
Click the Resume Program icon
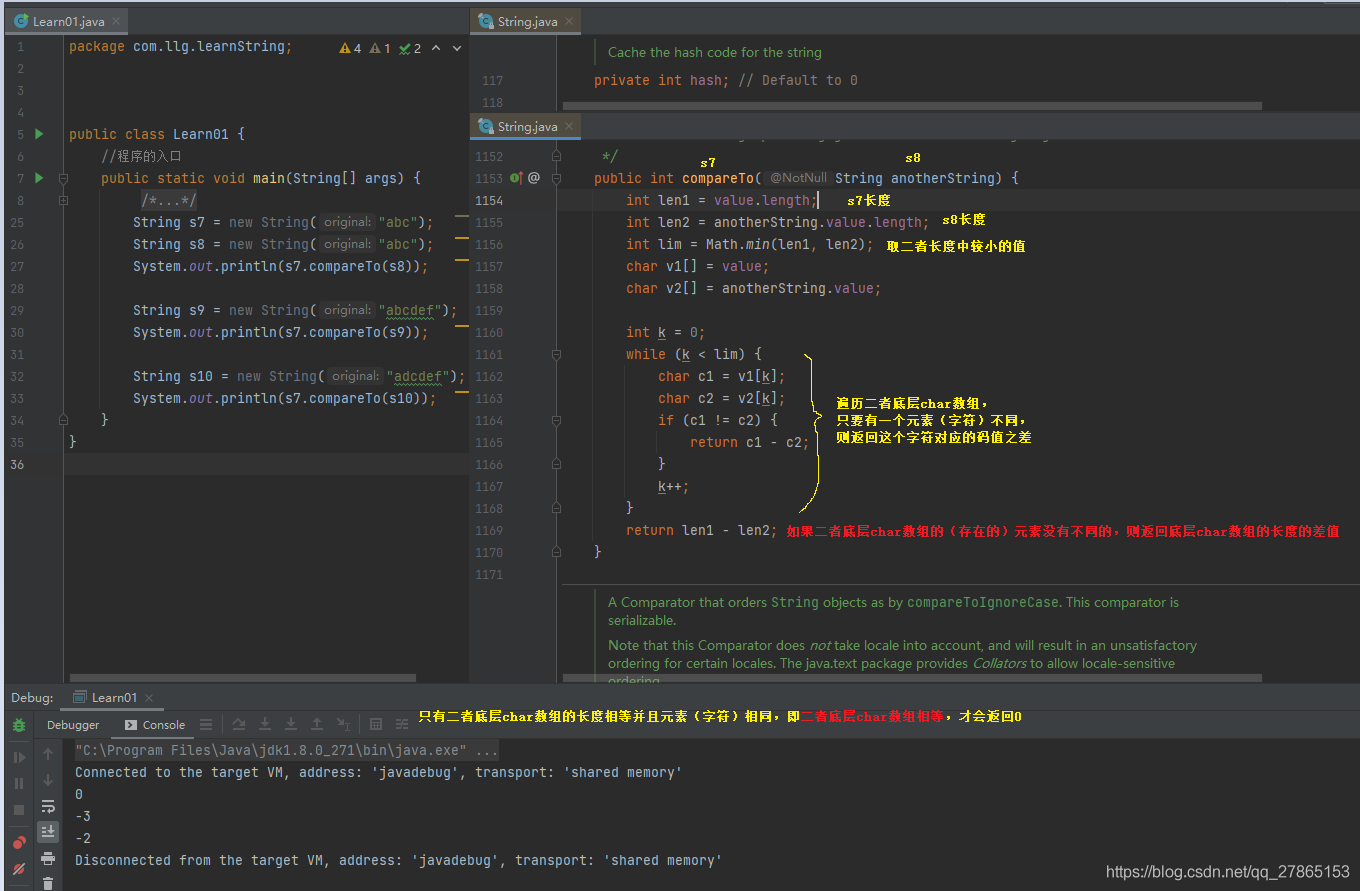point(19,758)
